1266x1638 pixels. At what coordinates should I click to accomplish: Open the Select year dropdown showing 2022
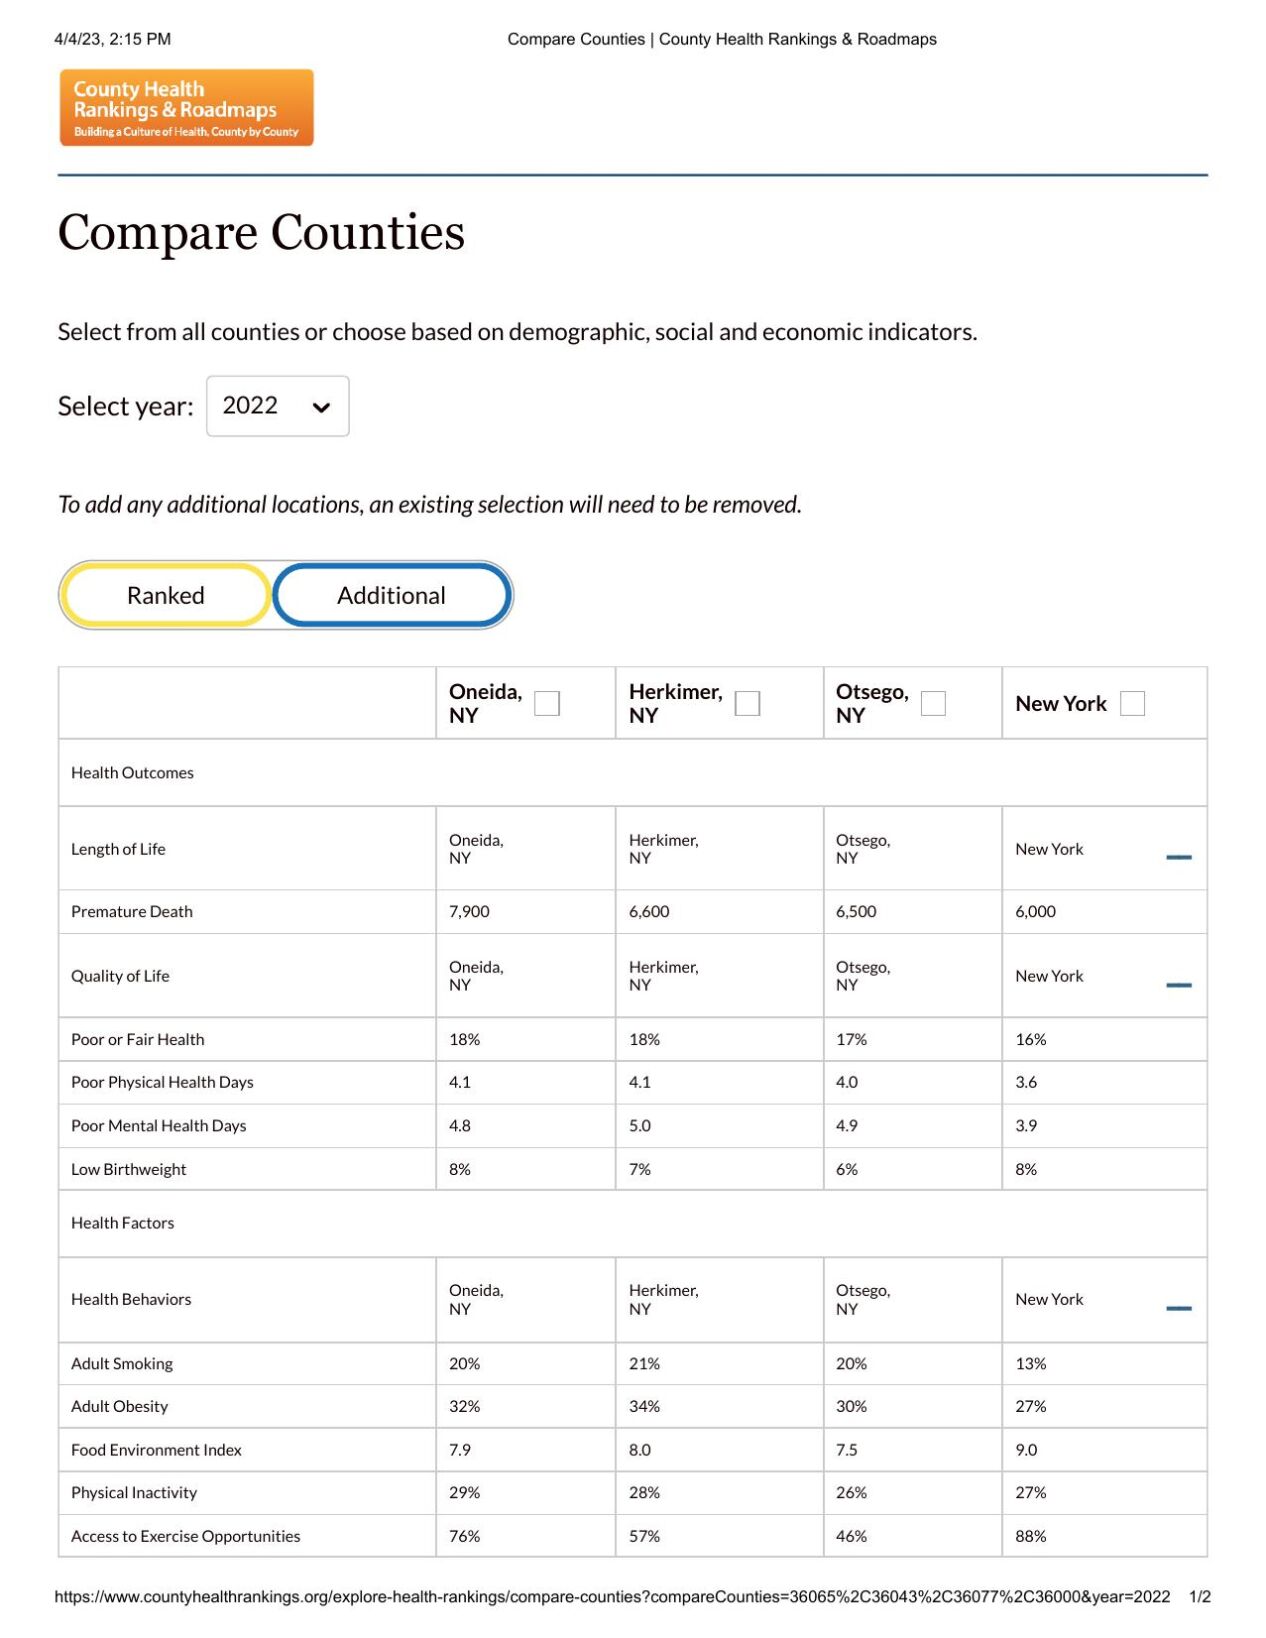point(277,405)
